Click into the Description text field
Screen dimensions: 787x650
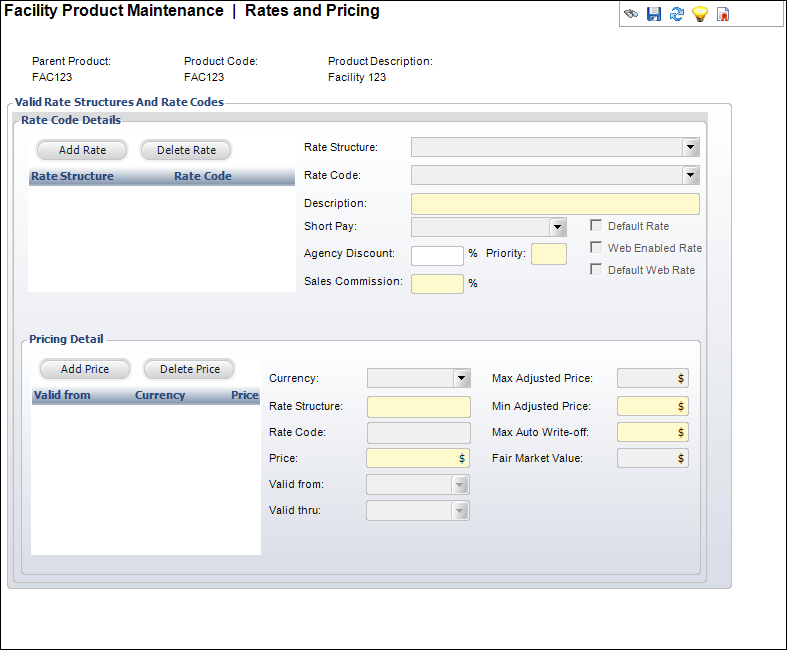point(555,204)
